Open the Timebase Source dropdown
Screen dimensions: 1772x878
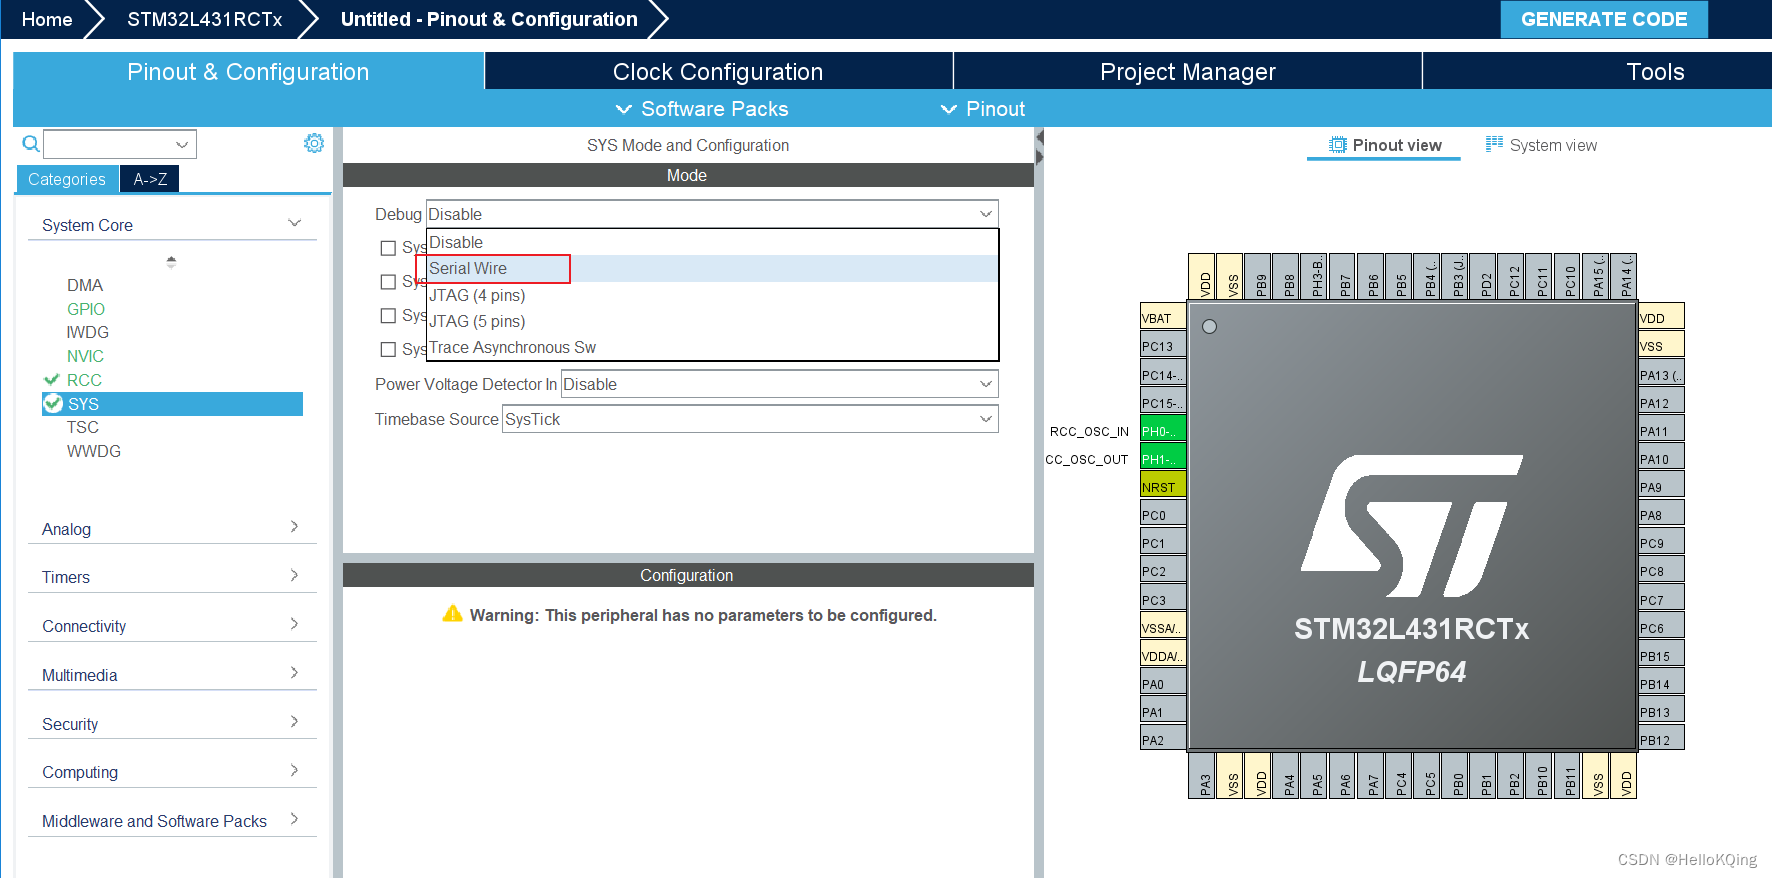click(750, 419)
